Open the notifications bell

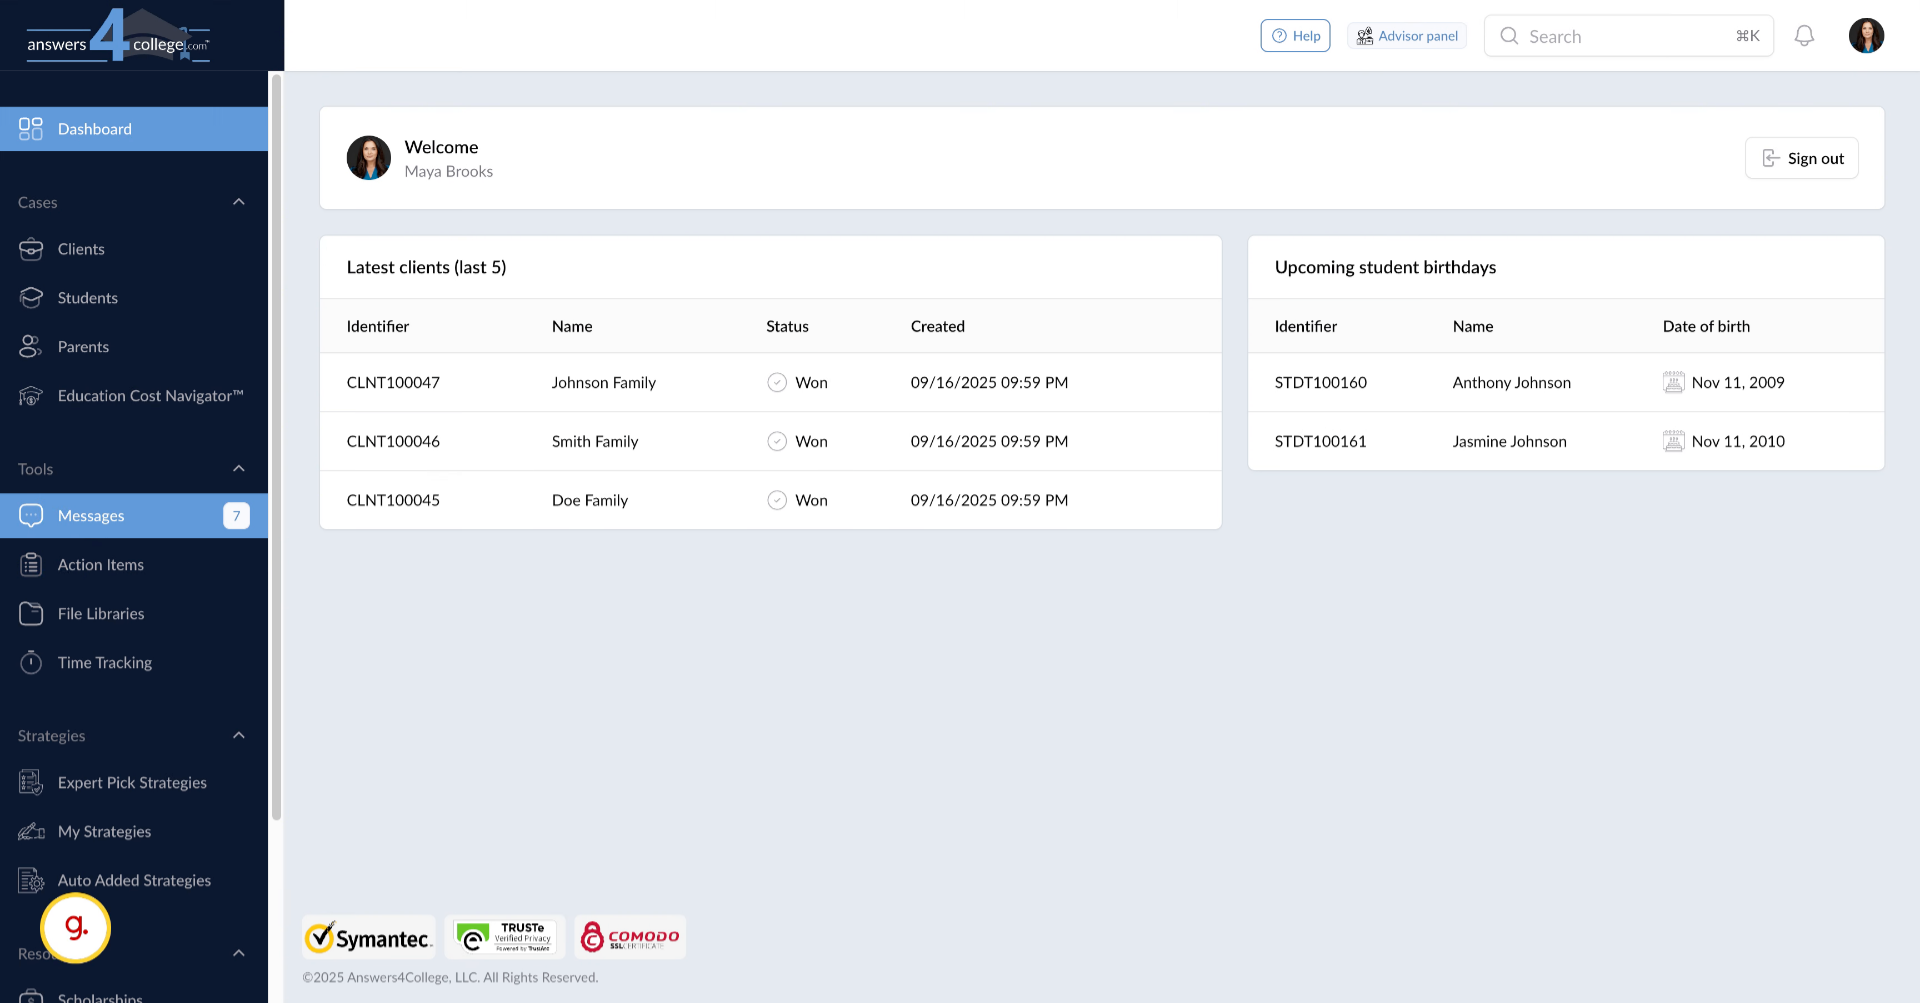(x=1805, y=35)
